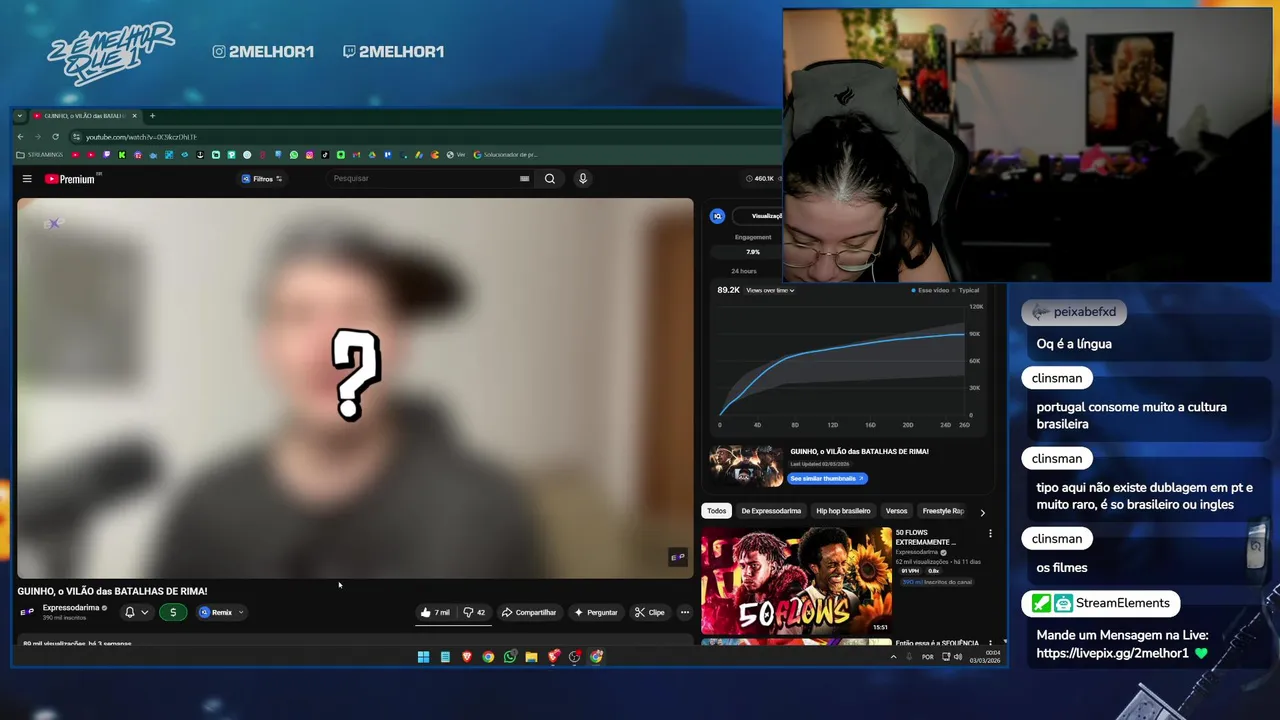Open the Windows Start menu
This screenshot has width=1280, height=720.
(423, 657)
